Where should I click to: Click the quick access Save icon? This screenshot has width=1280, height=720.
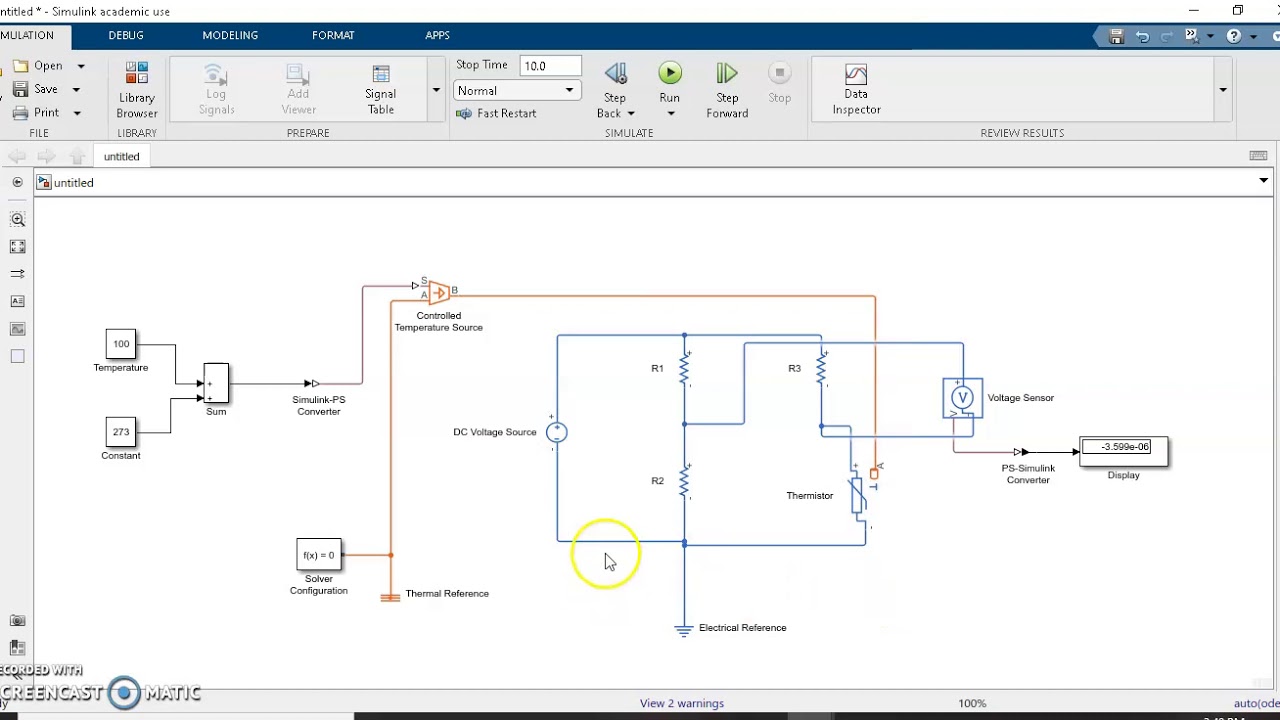click(x=1117, y=36)
